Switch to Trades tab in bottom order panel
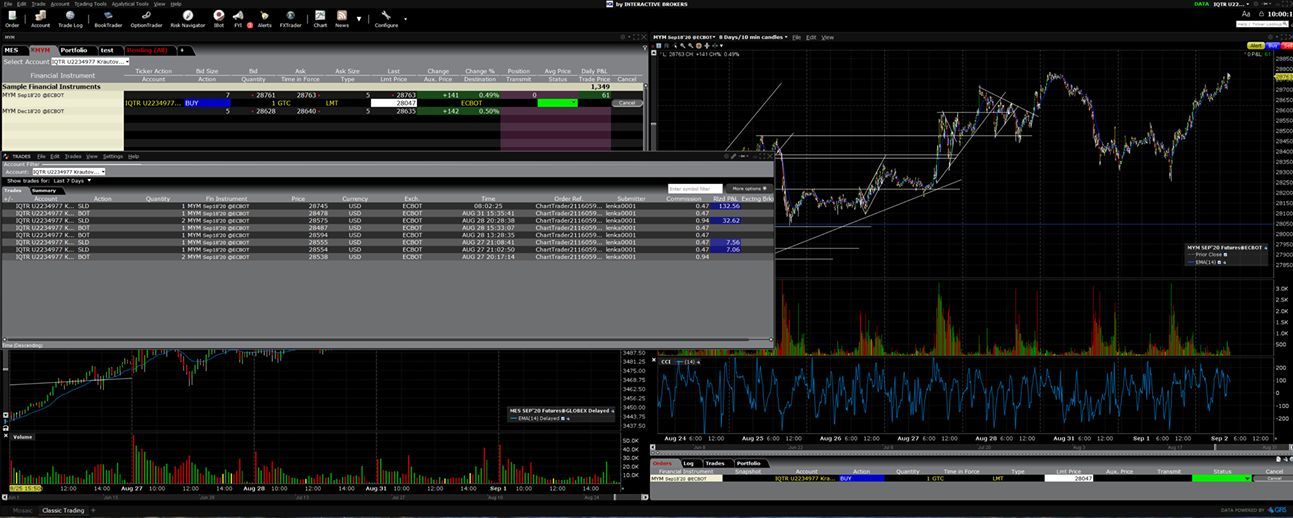 (x=715, y=463)
